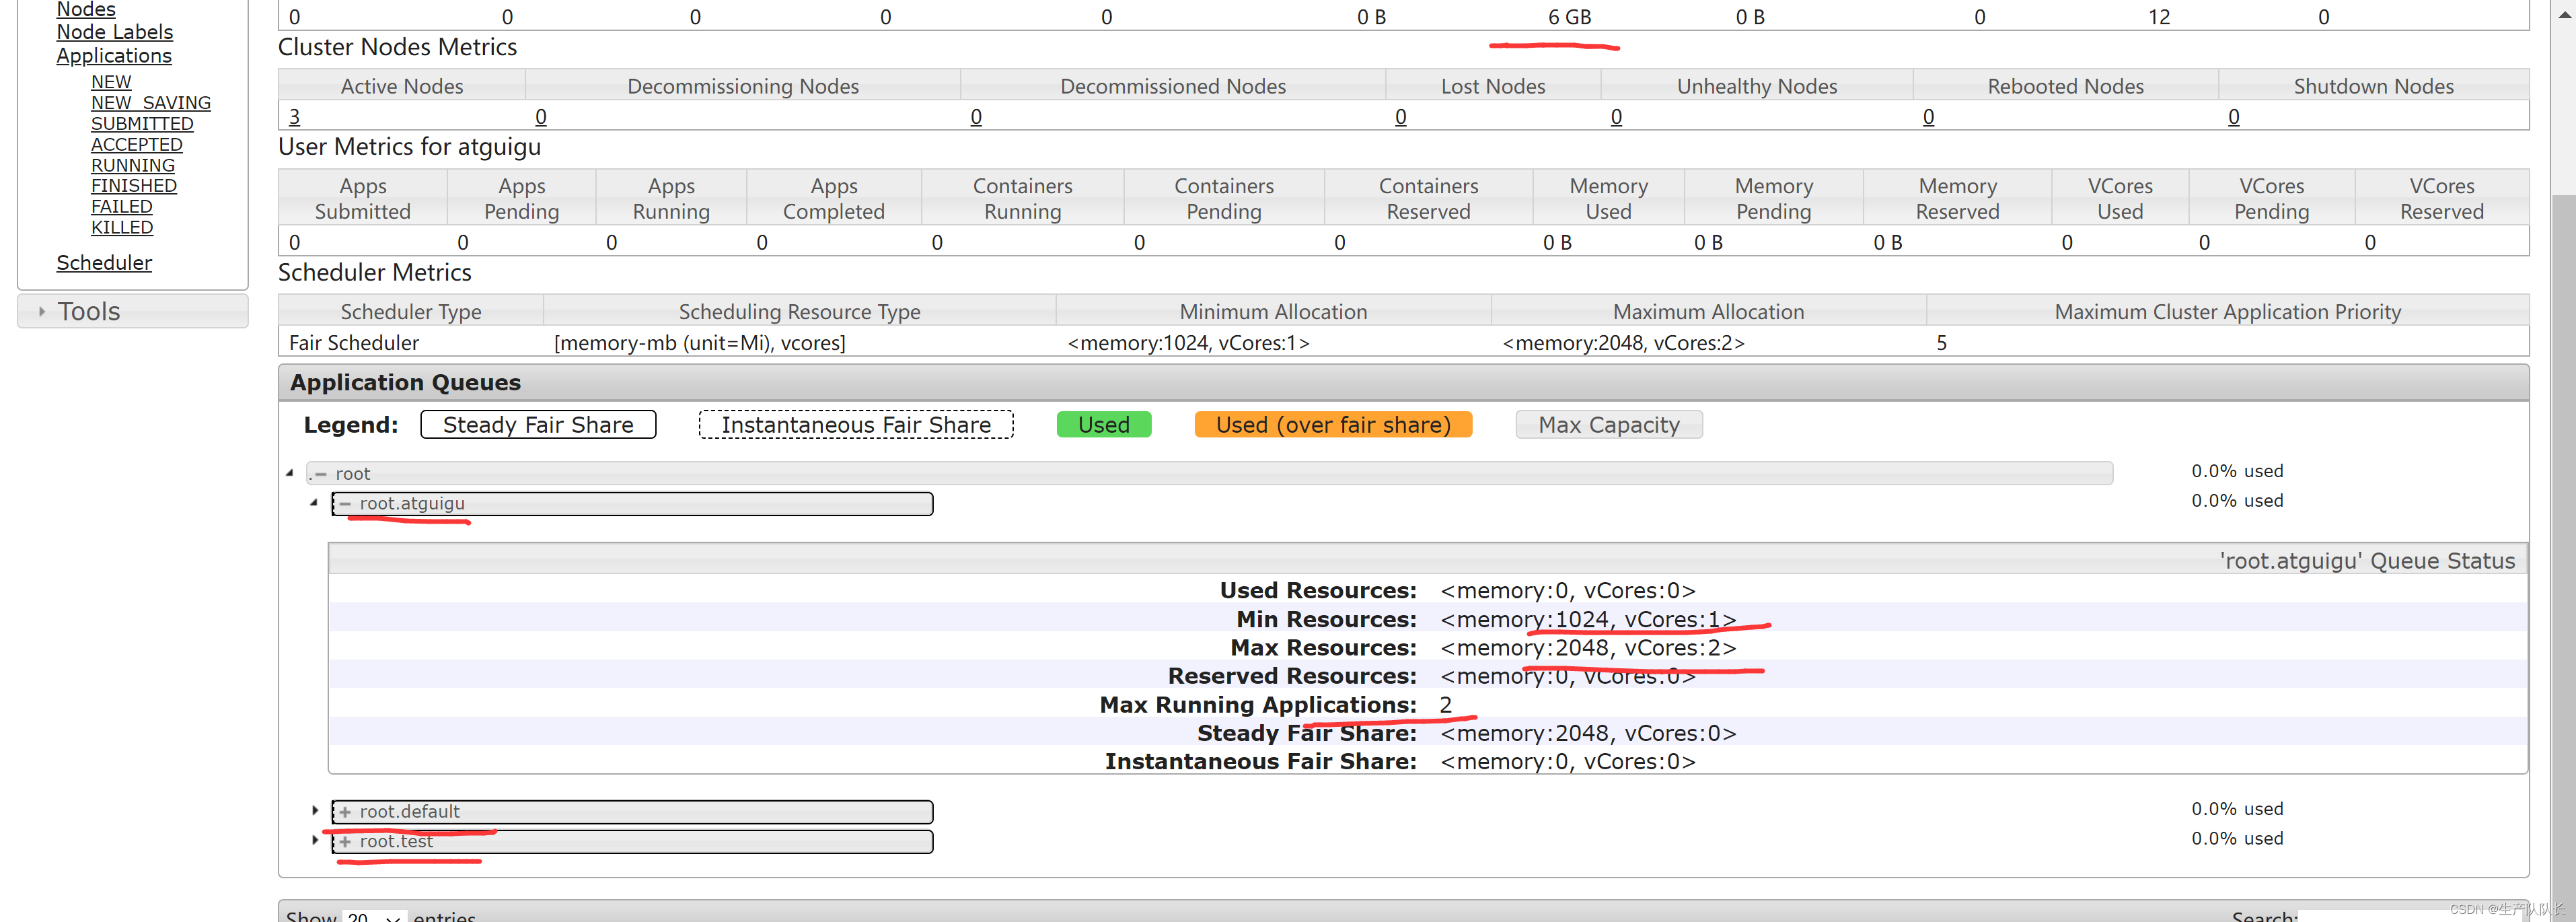Click the Tools arrow icon
Screen dimensions: 2576x922
(x=41, y=312)
